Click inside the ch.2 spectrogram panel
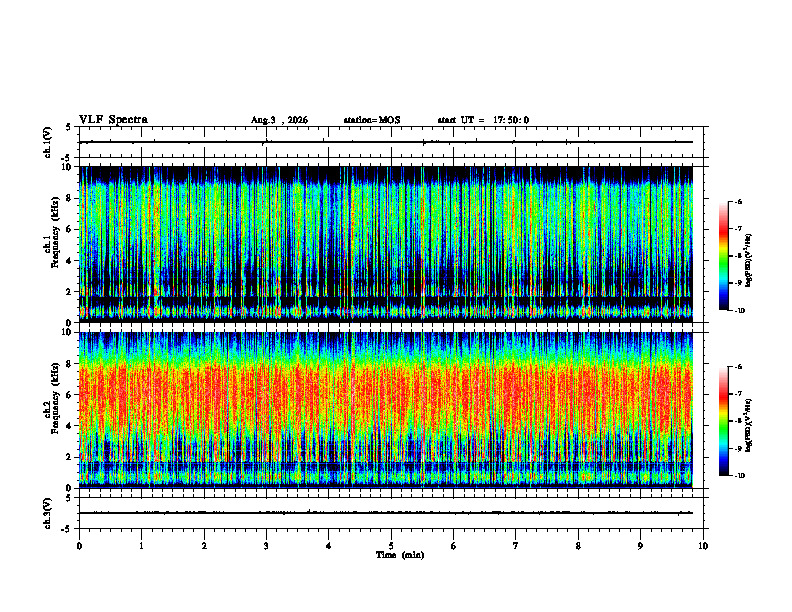 386,410
